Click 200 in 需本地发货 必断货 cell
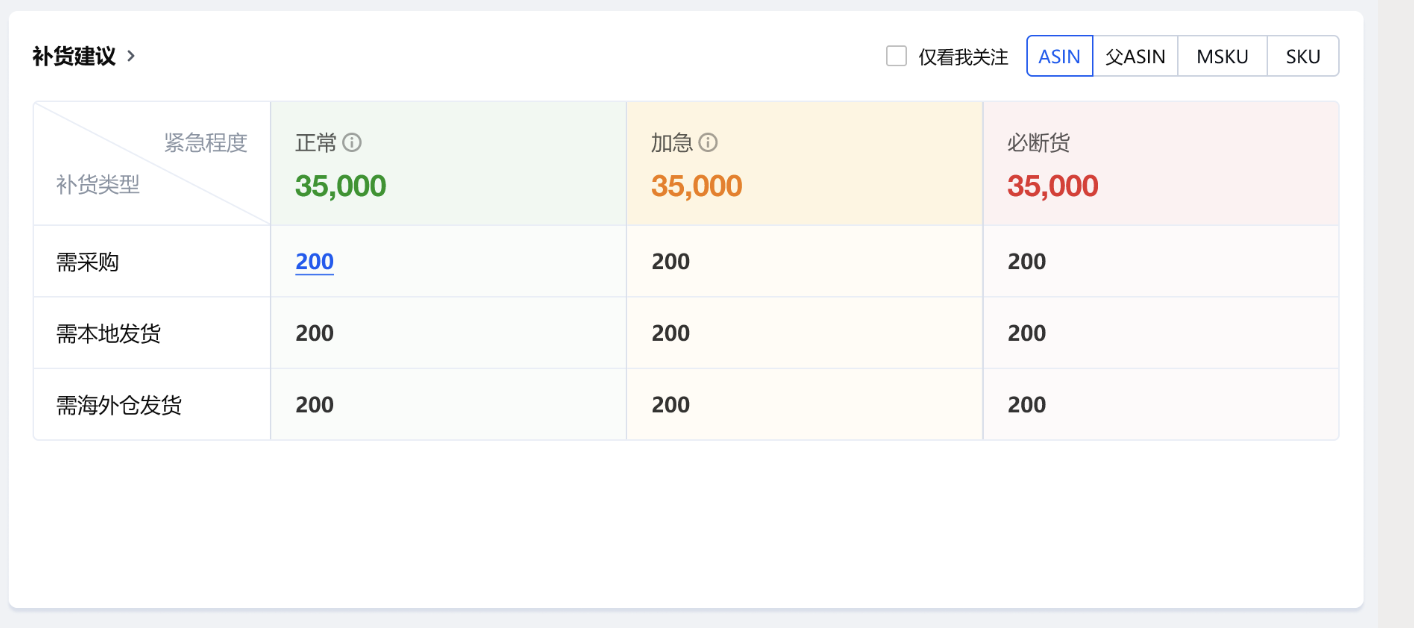 [1026, 333]
